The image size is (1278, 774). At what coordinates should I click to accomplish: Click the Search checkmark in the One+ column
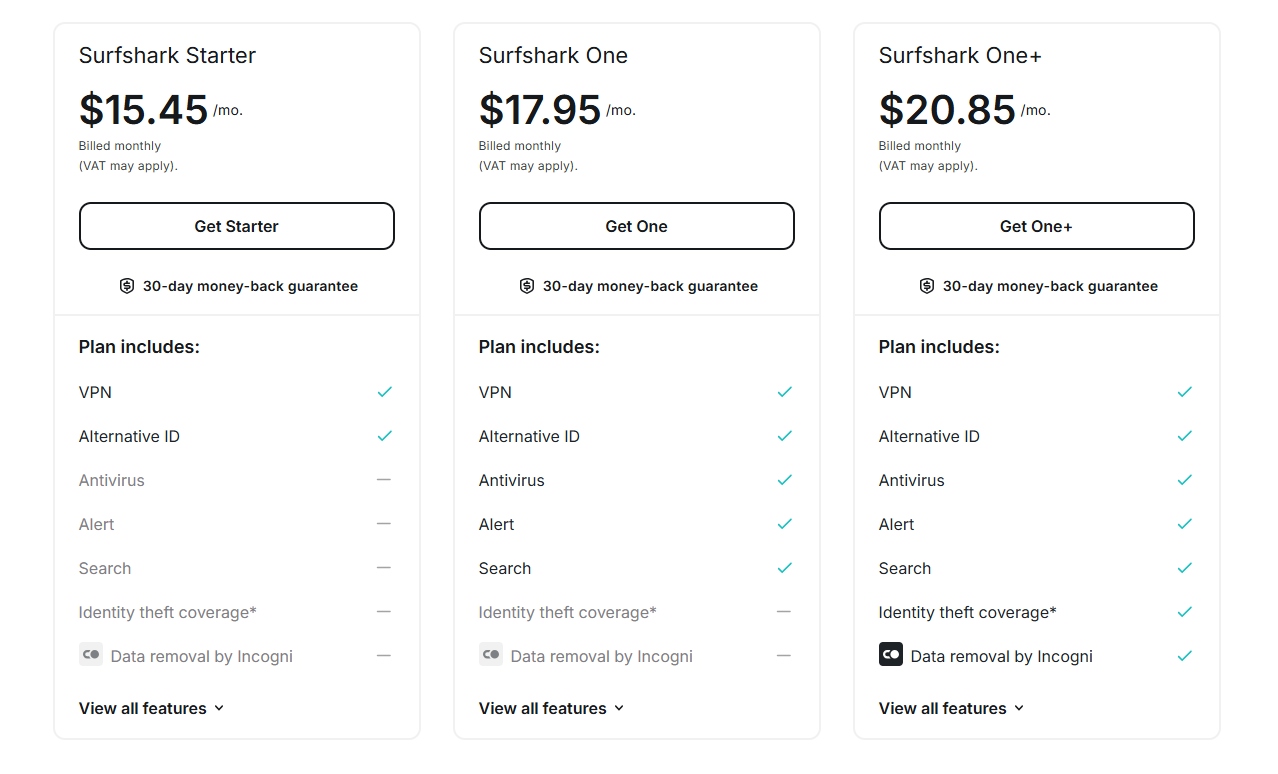coord(1184,568)
